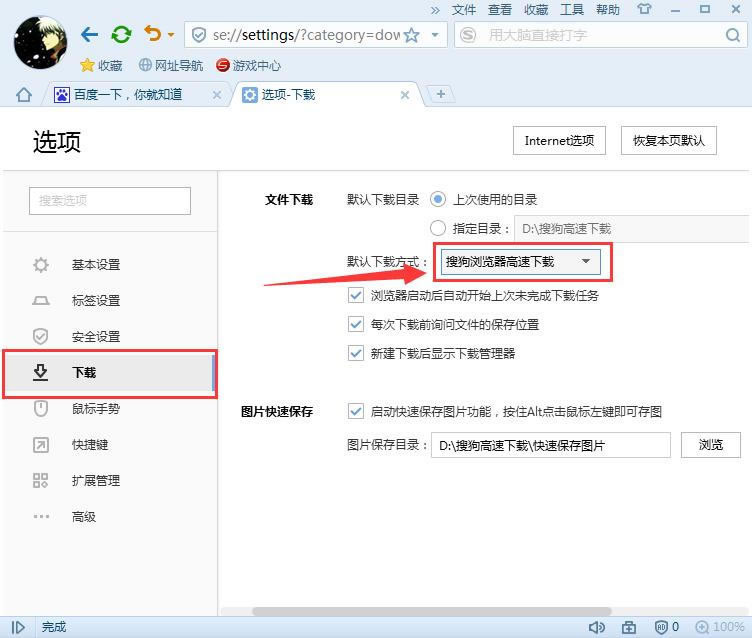The width and height of the screenshot is (752, 638).
Task: Open the 收藏 favorites star
Action: click(101, 65)
